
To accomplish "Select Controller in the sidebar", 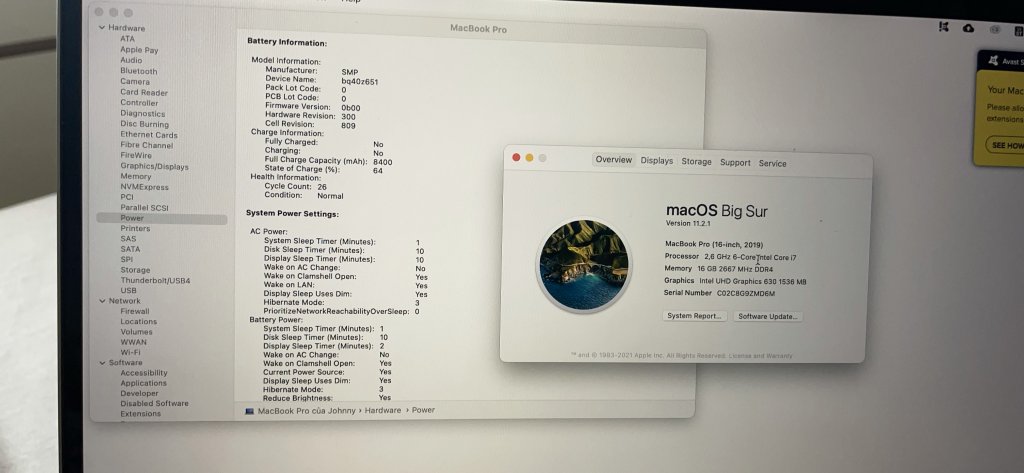I will click(139, 103).
